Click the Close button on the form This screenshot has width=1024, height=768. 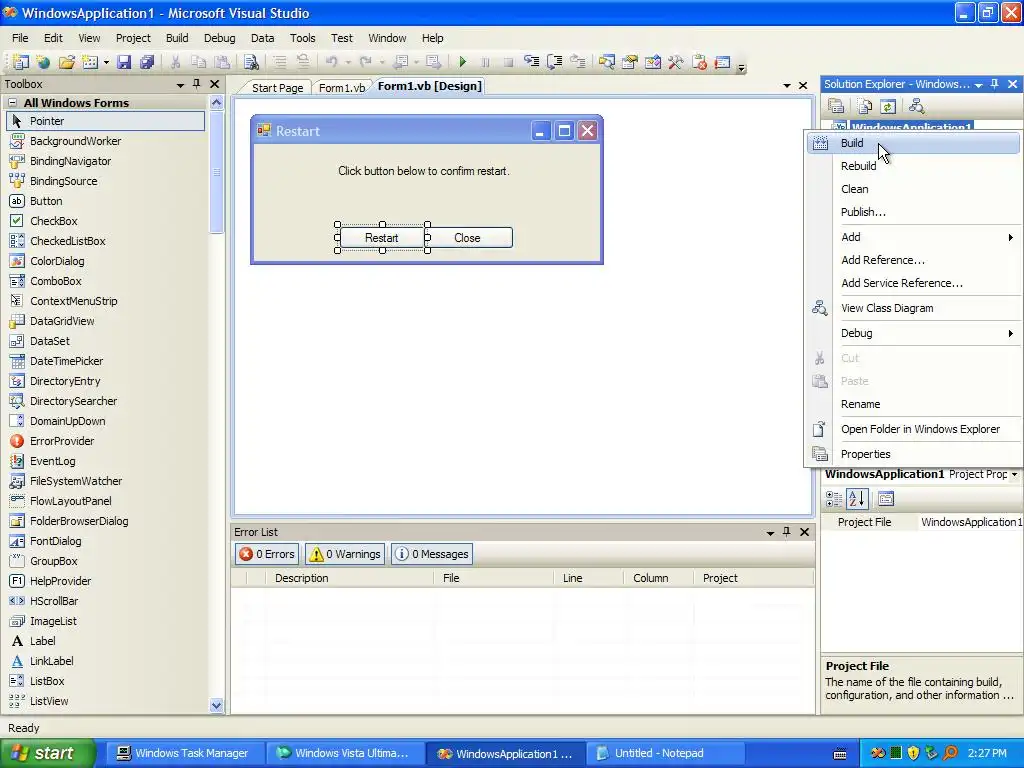[x=468, y=238]
